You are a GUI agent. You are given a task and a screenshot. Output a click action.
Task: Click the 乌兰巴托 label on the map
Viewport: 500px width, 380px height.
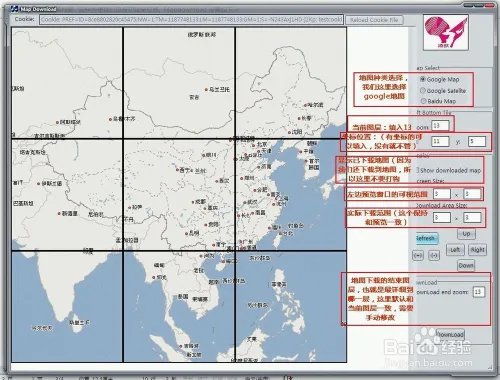[x=220, y=89]
